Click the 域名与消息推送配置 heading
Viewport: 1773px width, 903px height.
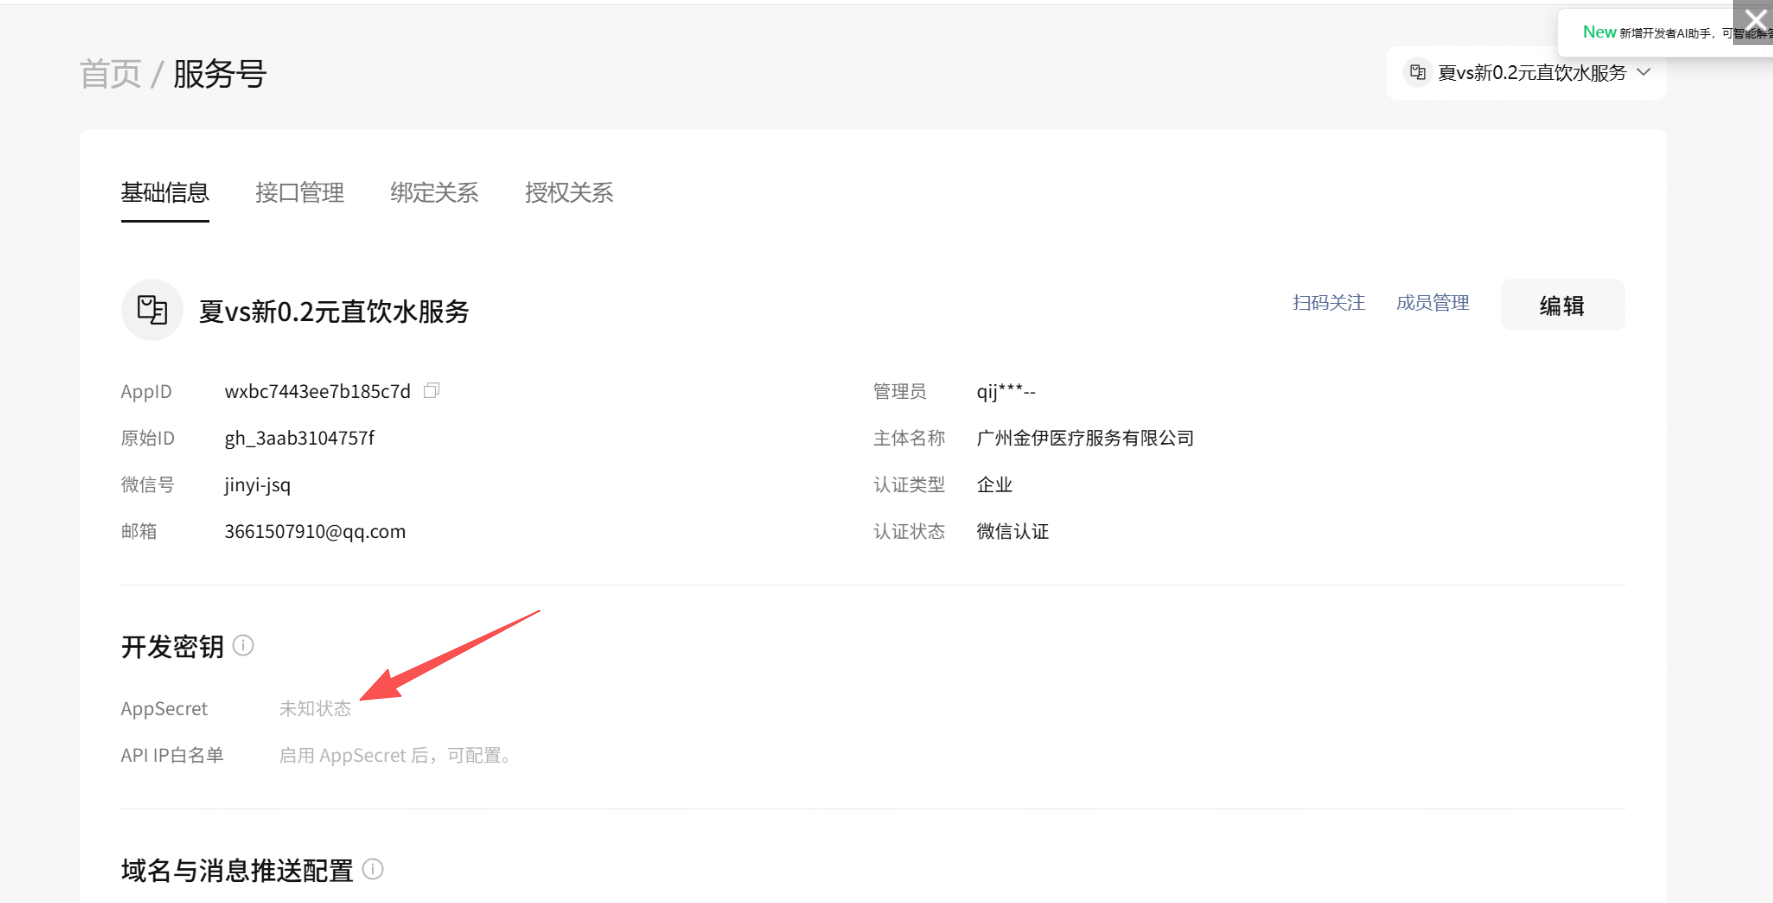point(237,871)
